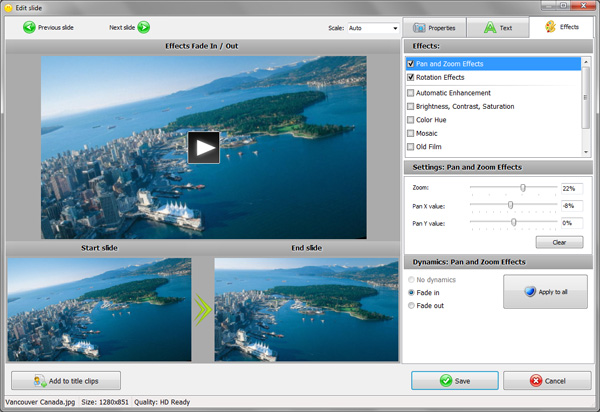Enable Color Hue effect checkbox
The image size is (600, 412).
point(411,120)
